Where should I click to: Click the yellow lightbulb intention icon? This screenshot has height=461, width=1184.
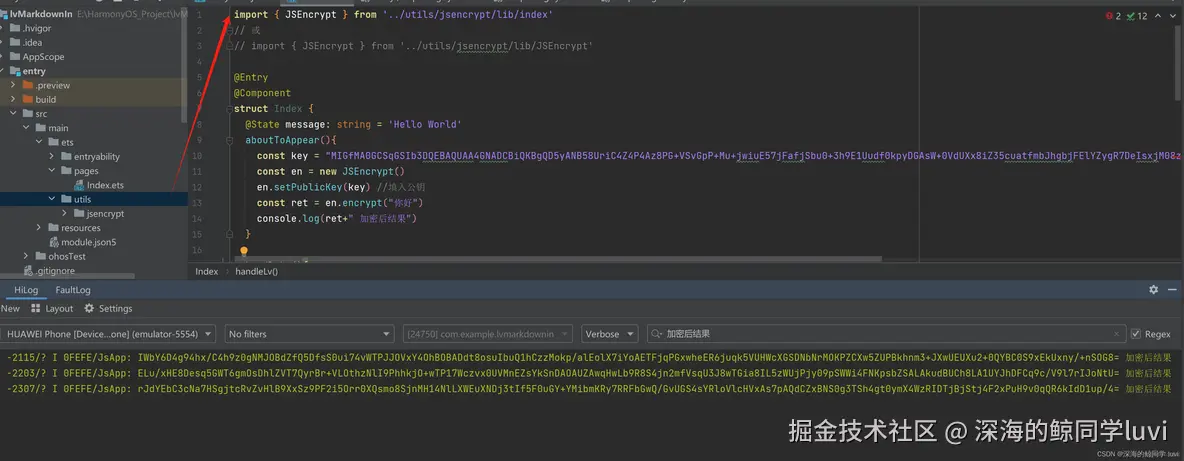(244, 252)
